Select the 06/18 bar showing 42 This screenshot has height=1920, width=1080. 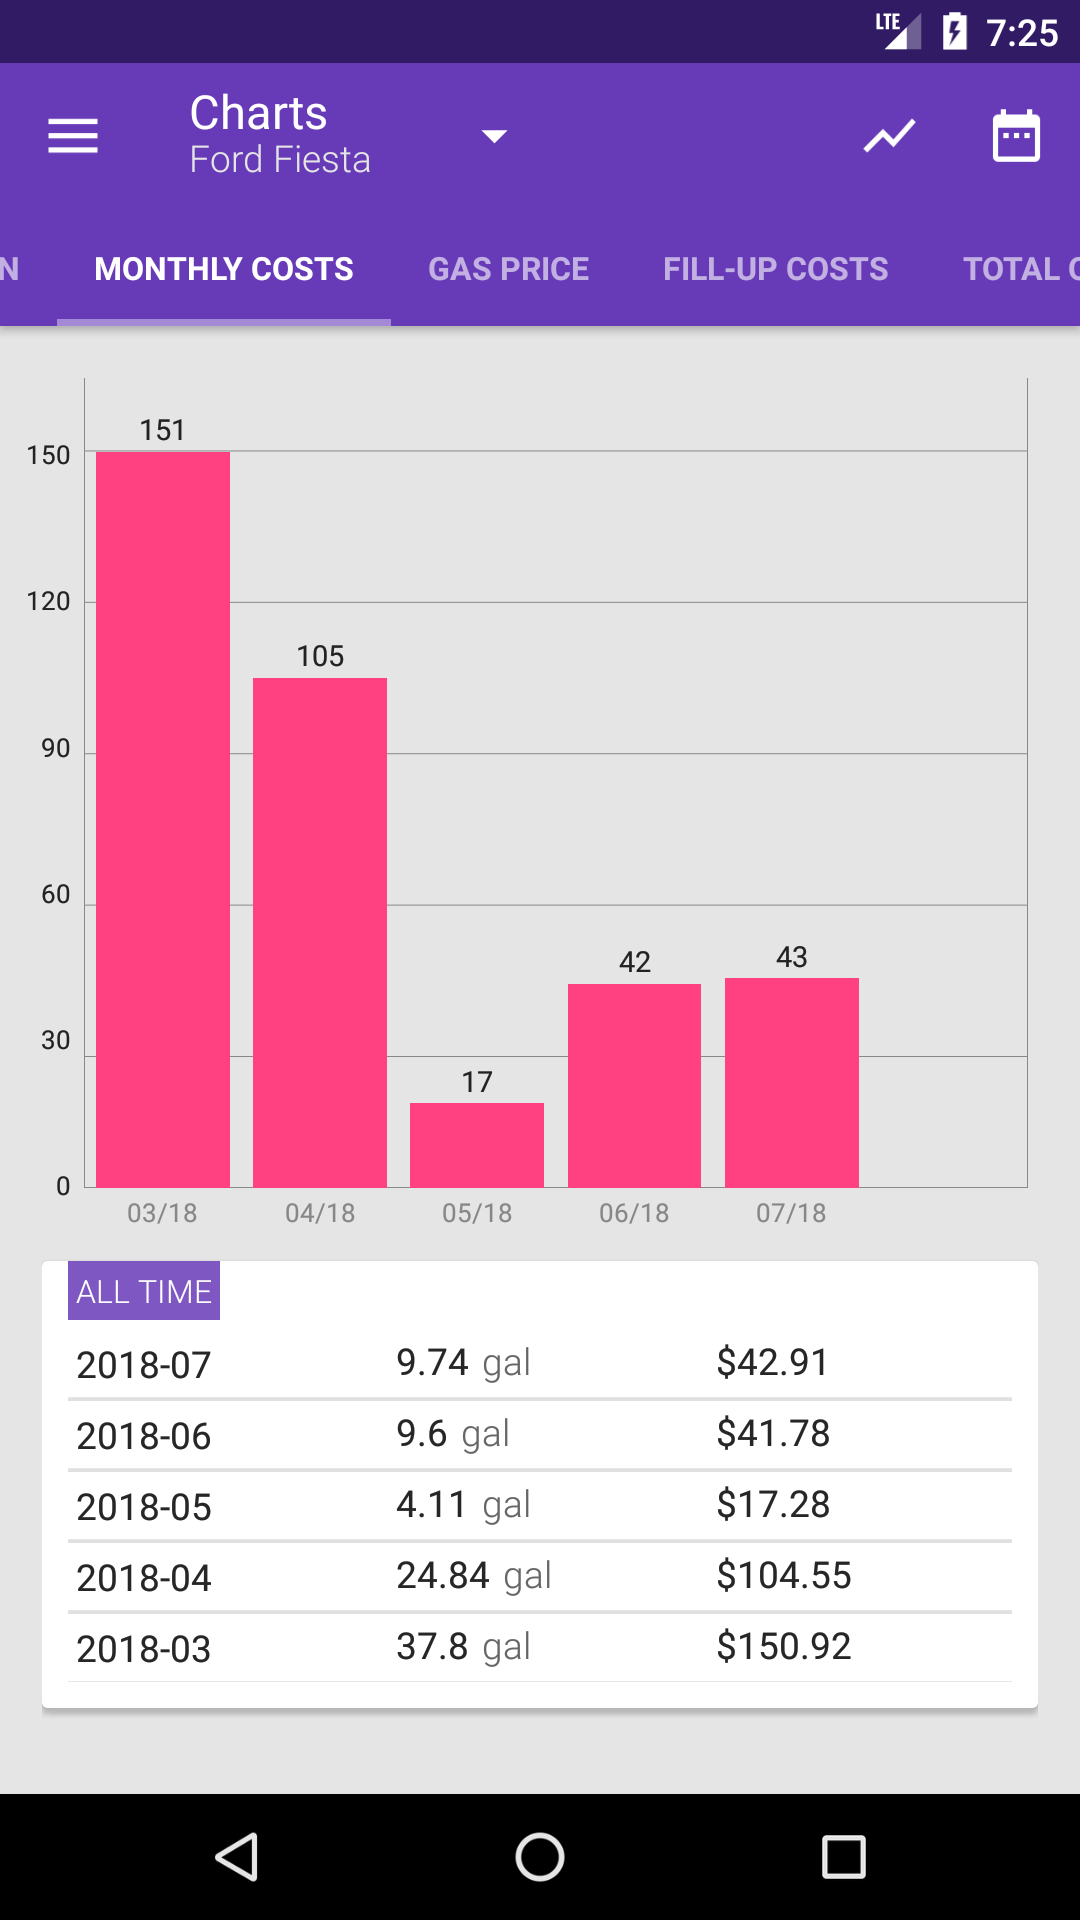(634, 1085)
